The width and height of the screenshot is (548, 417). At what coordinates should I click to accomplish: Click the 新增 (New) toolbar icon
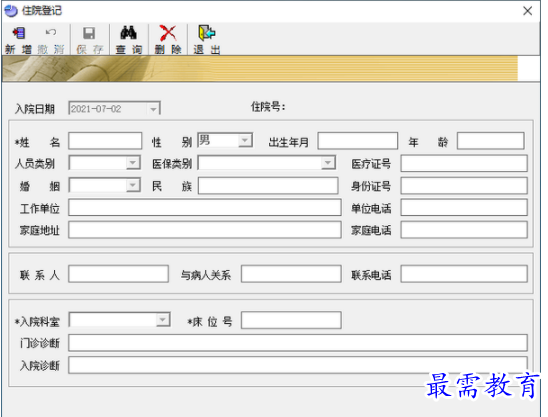[x=19, y=34]
